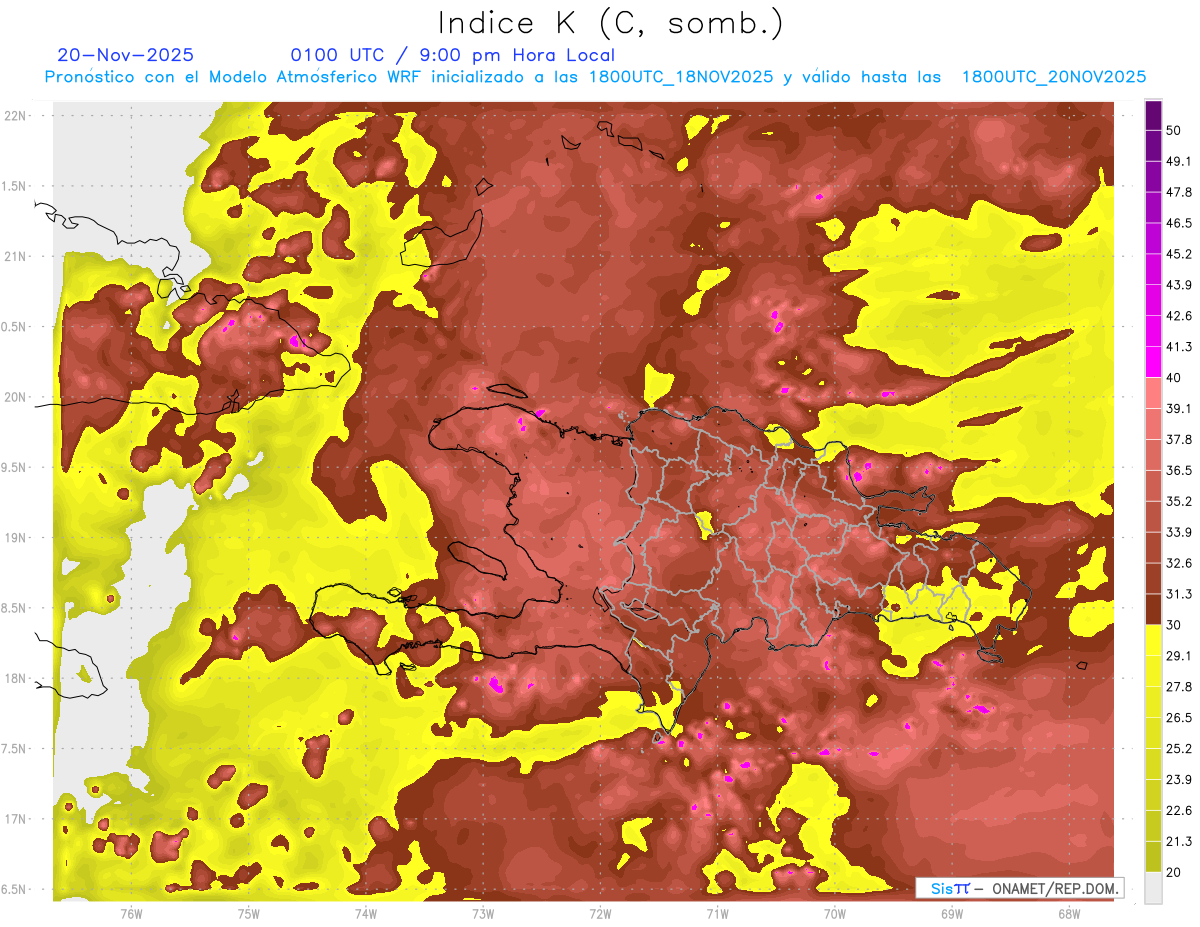
Task: Click the legend value "37.8"
Action: 1179,439
